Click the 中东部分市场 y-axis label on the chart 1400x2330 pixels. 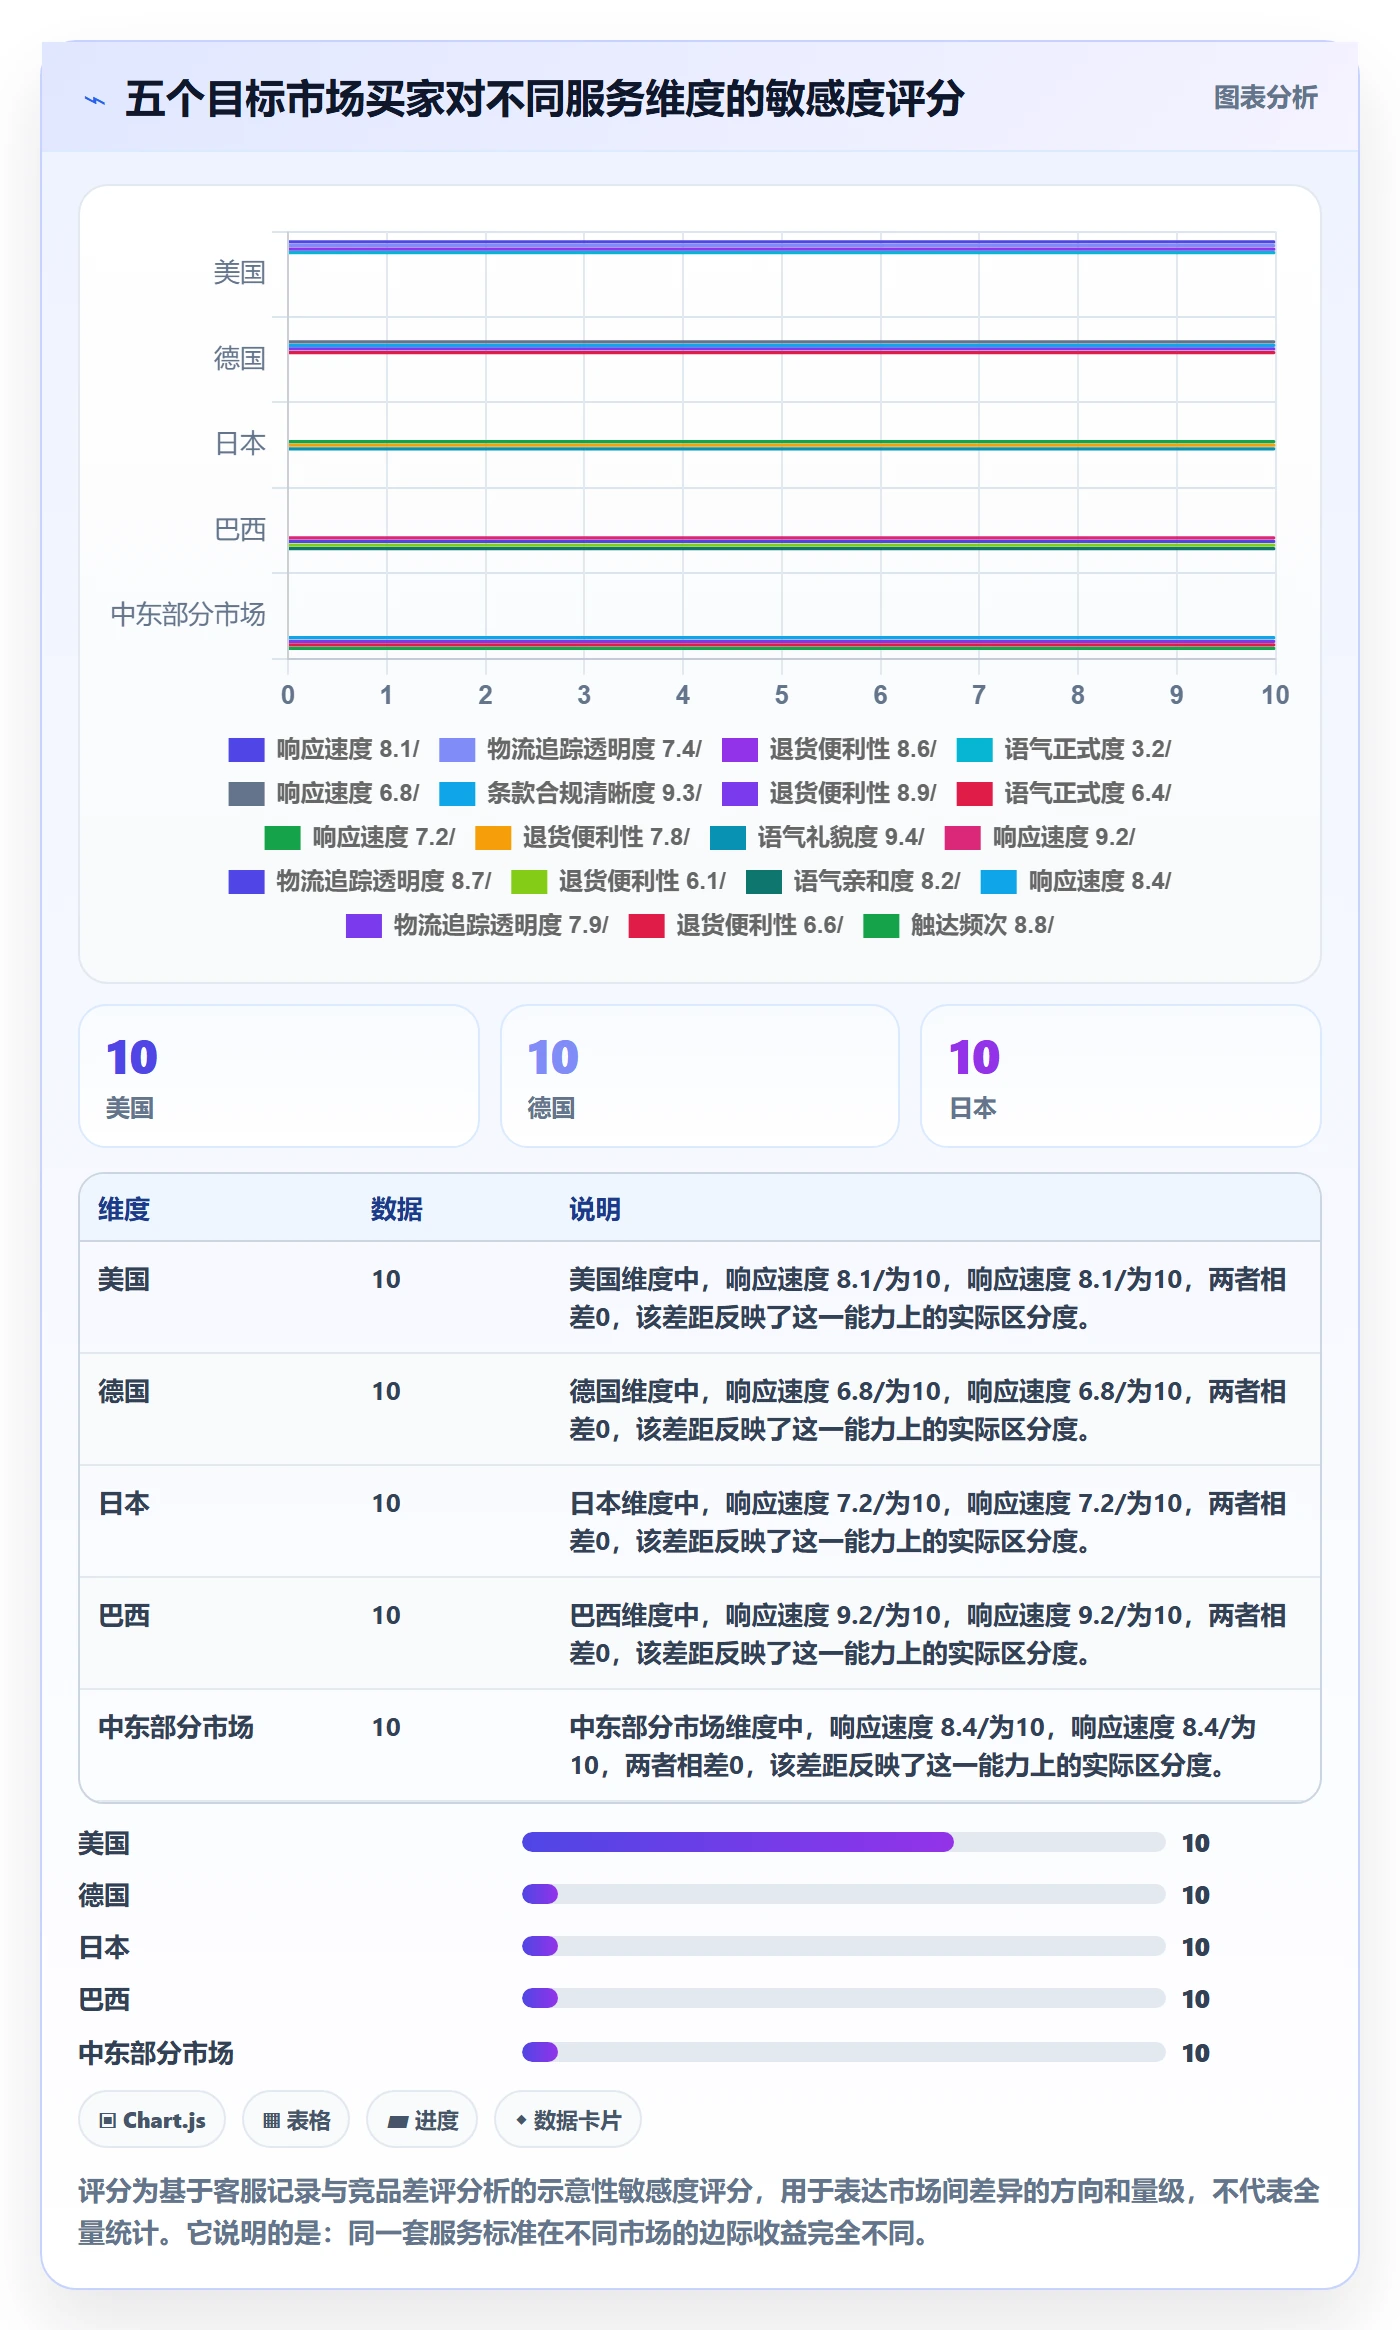coord(188,615)
